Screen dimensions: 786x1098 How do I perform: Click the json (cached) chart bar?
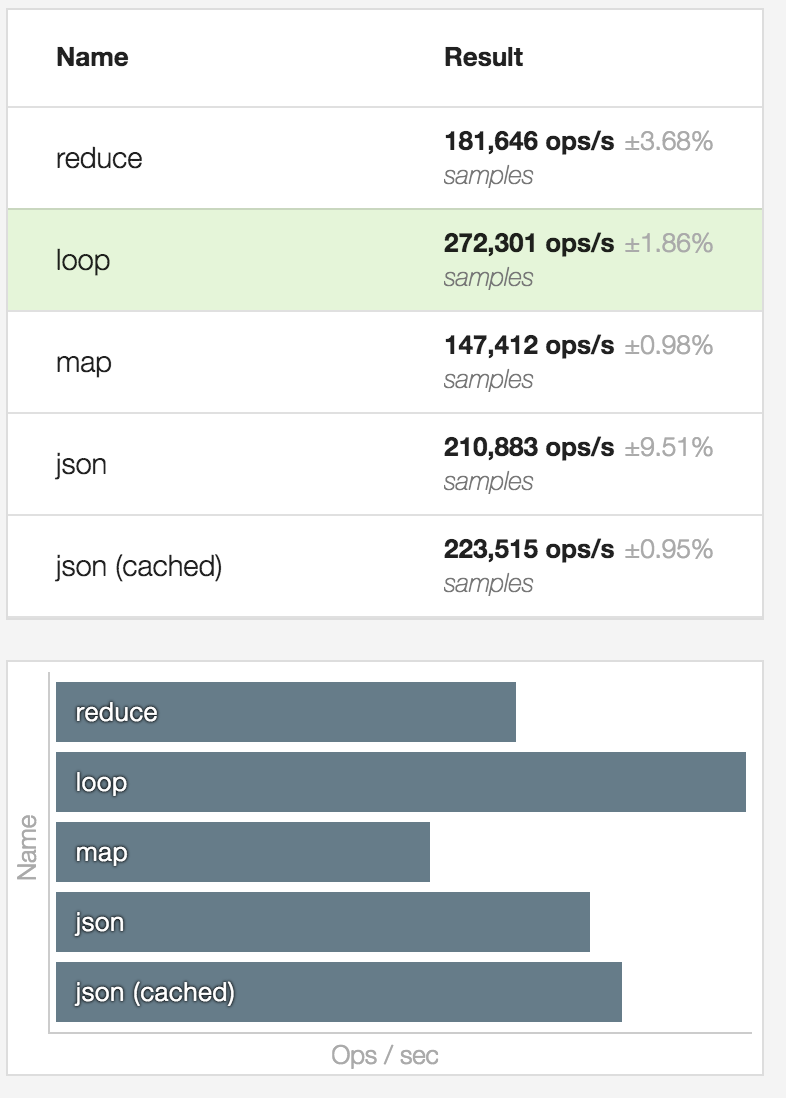click(x=339, y=992)
